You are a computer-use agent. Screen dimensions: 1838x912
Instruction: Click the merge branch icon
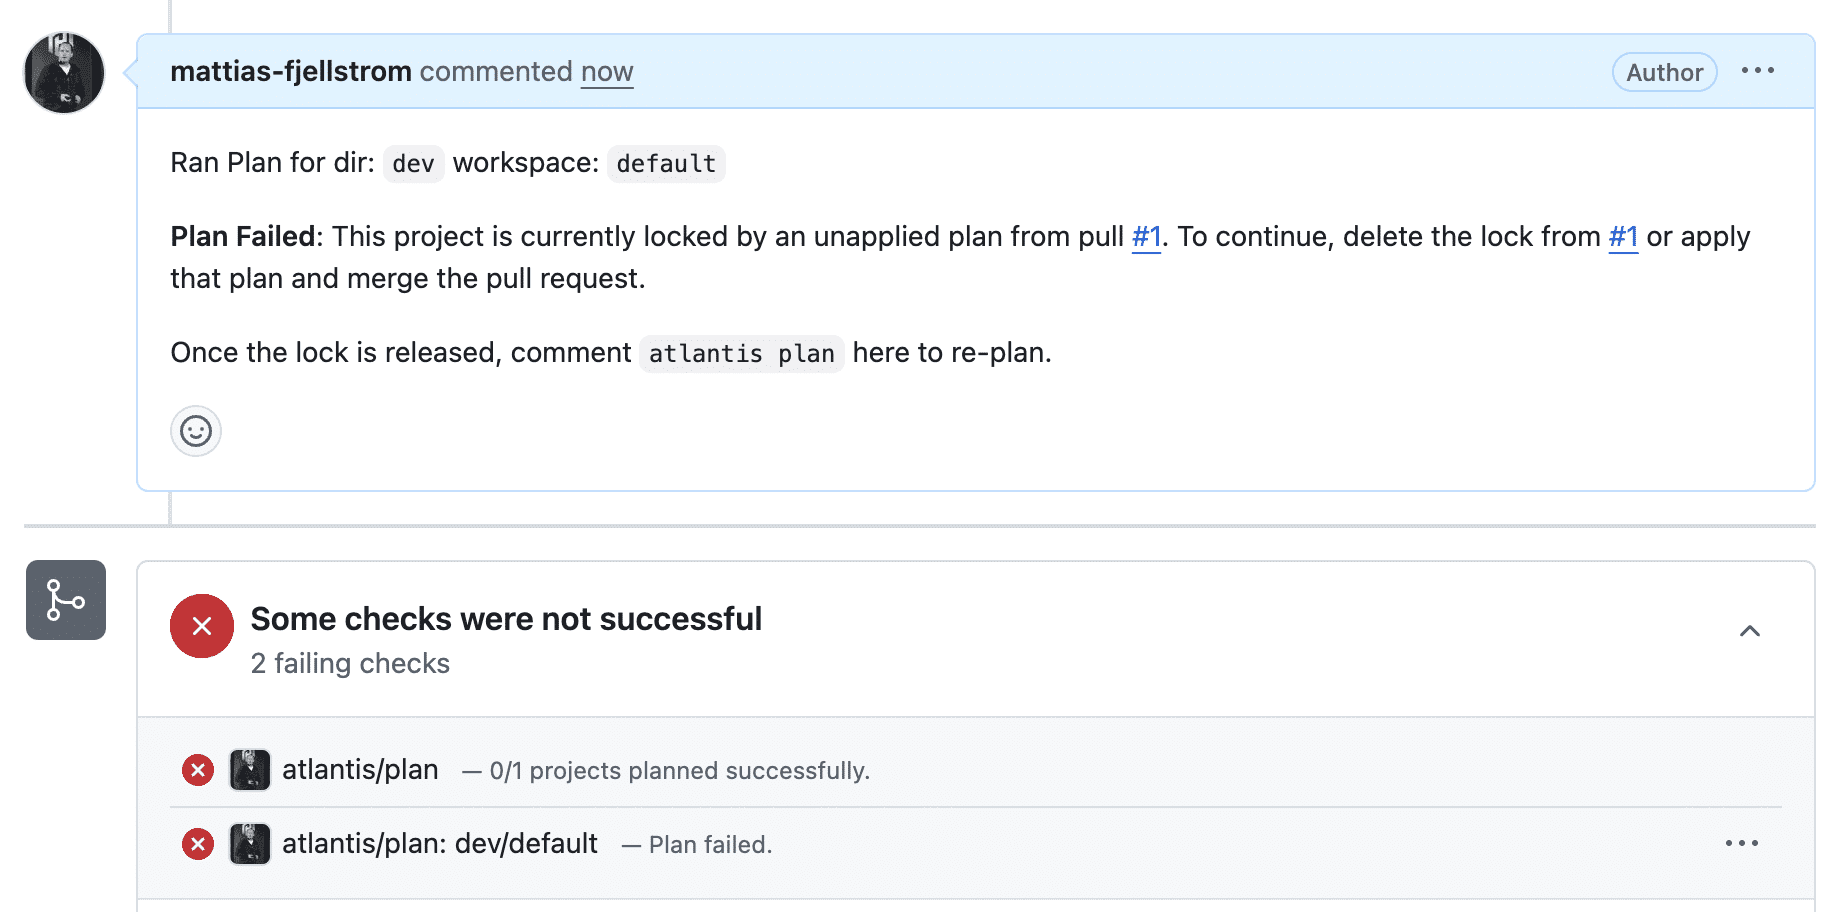click(66, 600)
